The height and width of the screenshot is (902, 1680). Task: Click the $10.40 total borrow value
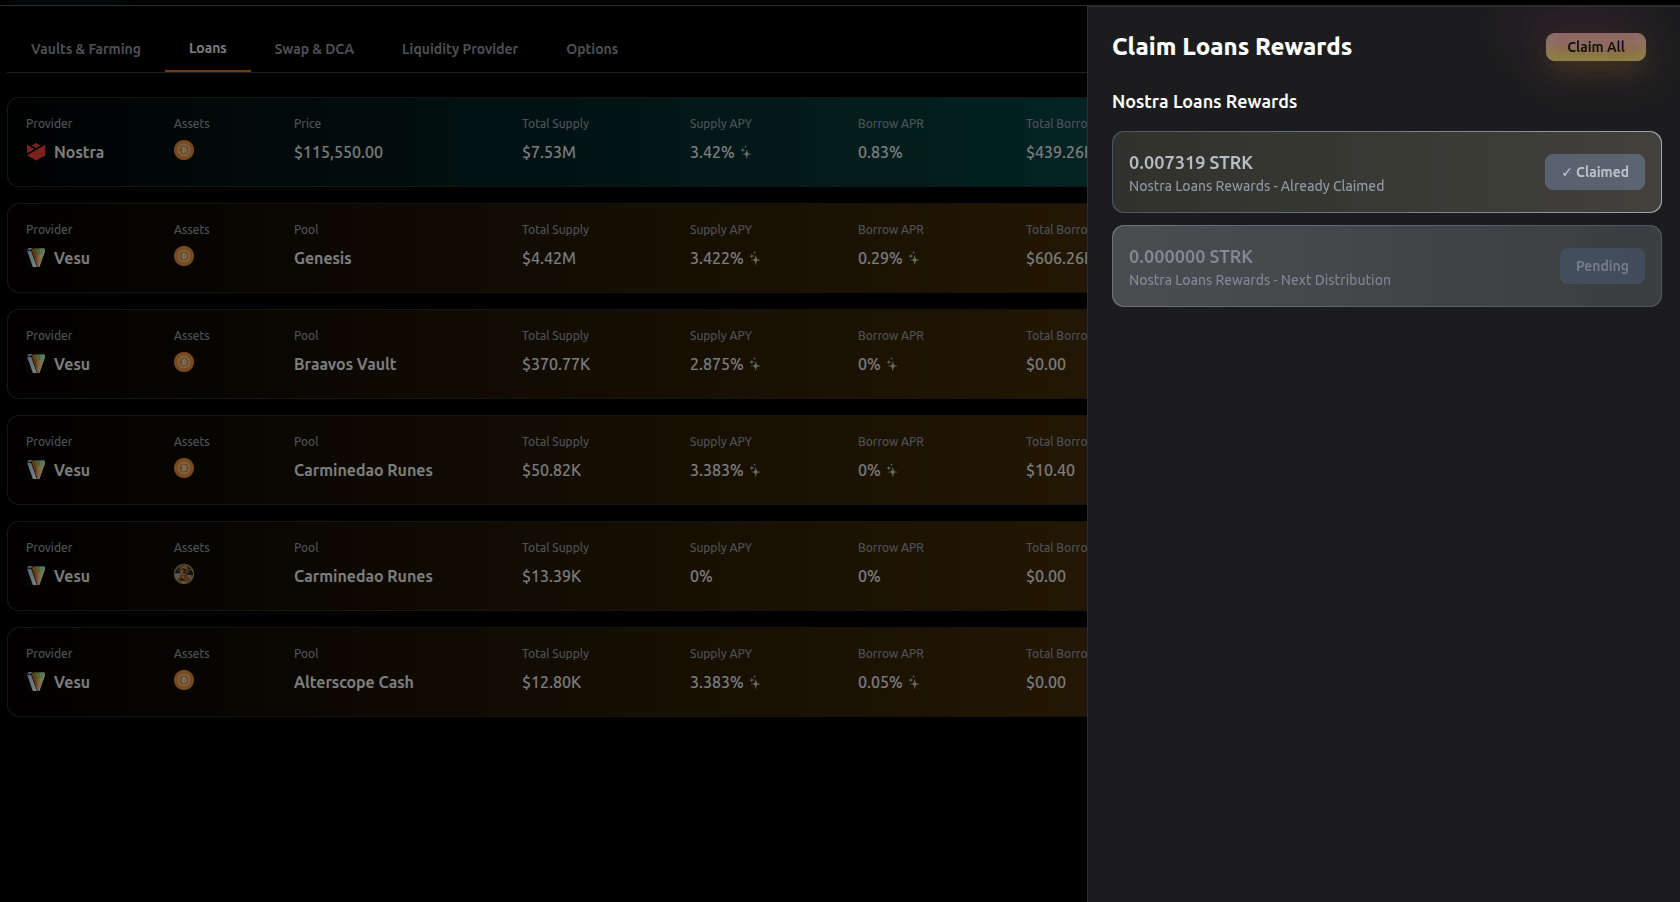tap(1050, 470)
